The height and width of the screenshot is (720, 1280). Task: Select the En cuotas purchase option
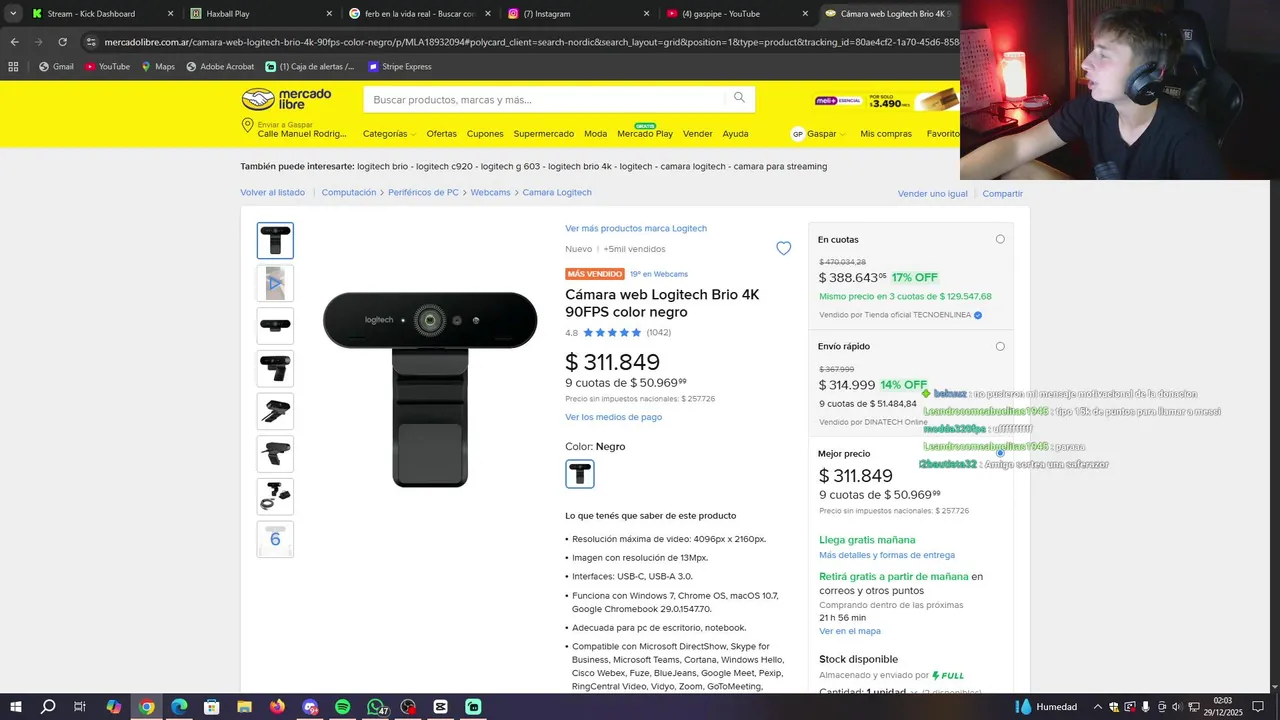(x=1000, y=239)
